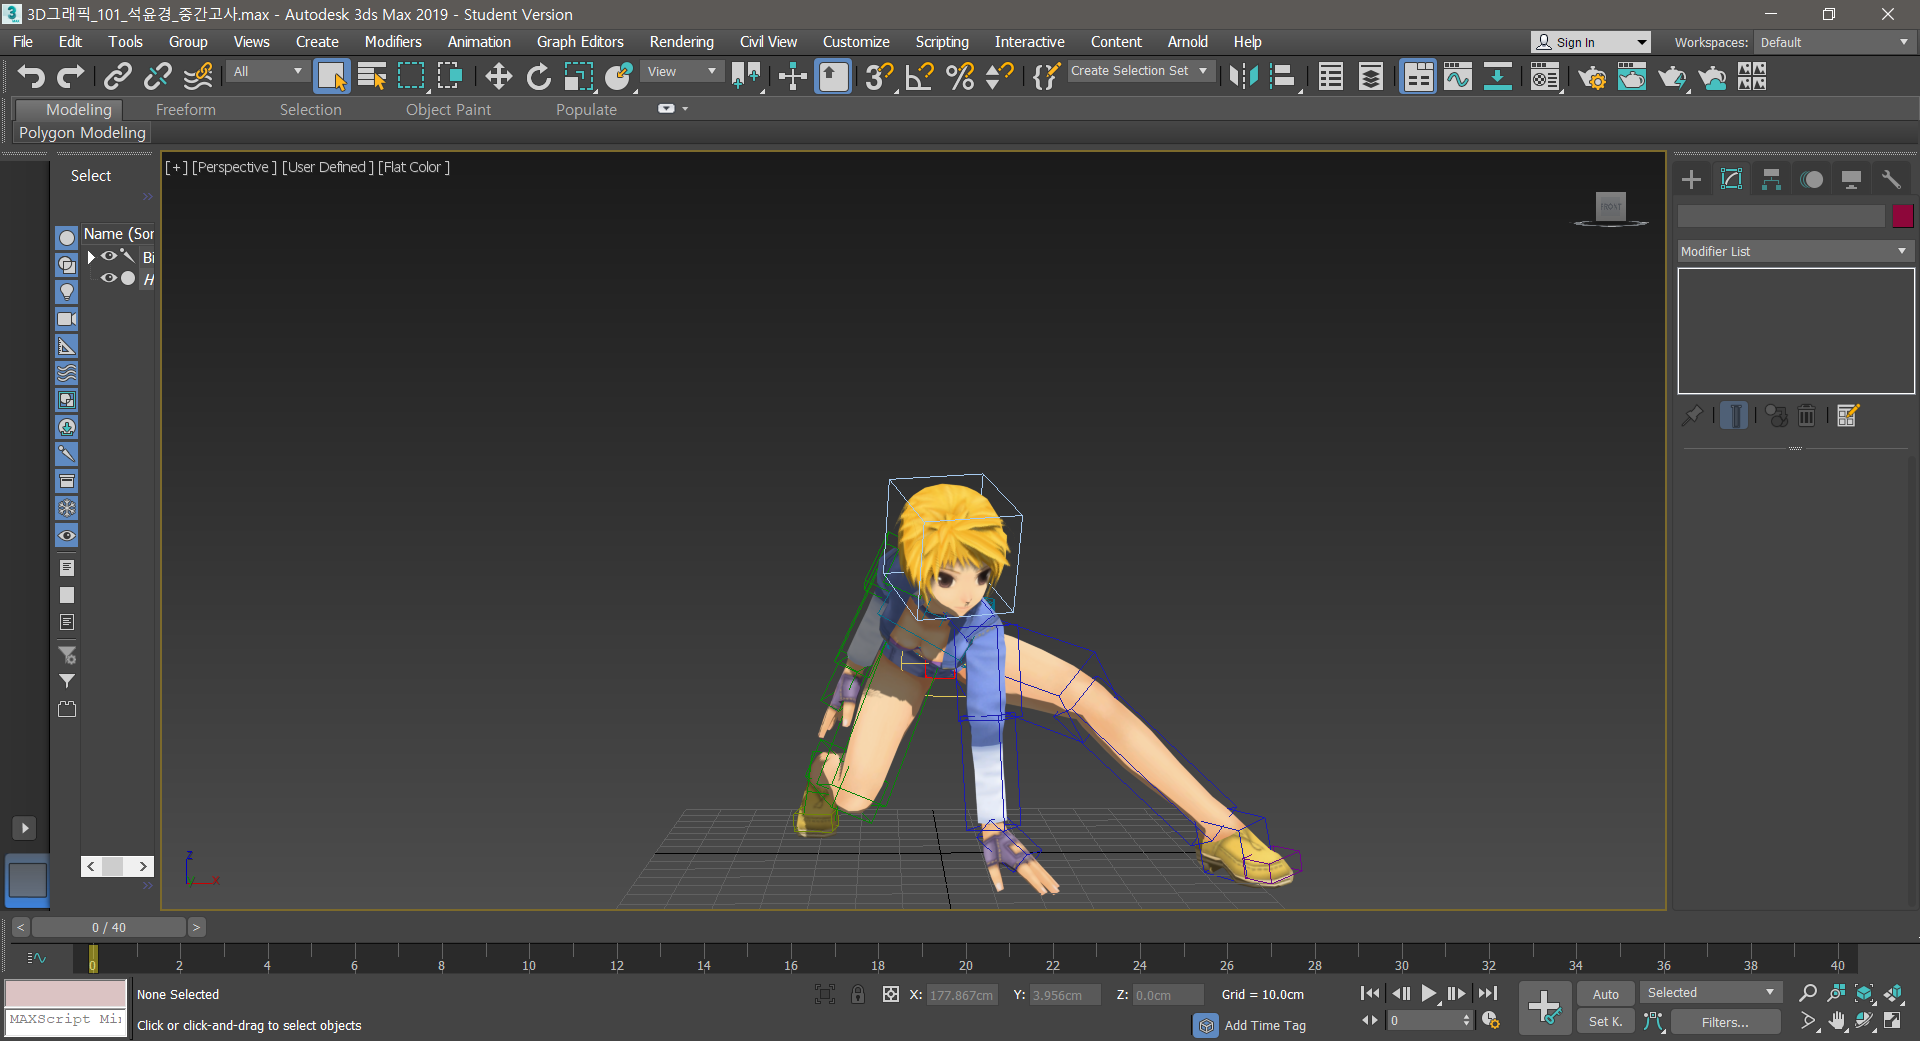
Task: Toggle Spinner Snap
Action: click(999, 77)
